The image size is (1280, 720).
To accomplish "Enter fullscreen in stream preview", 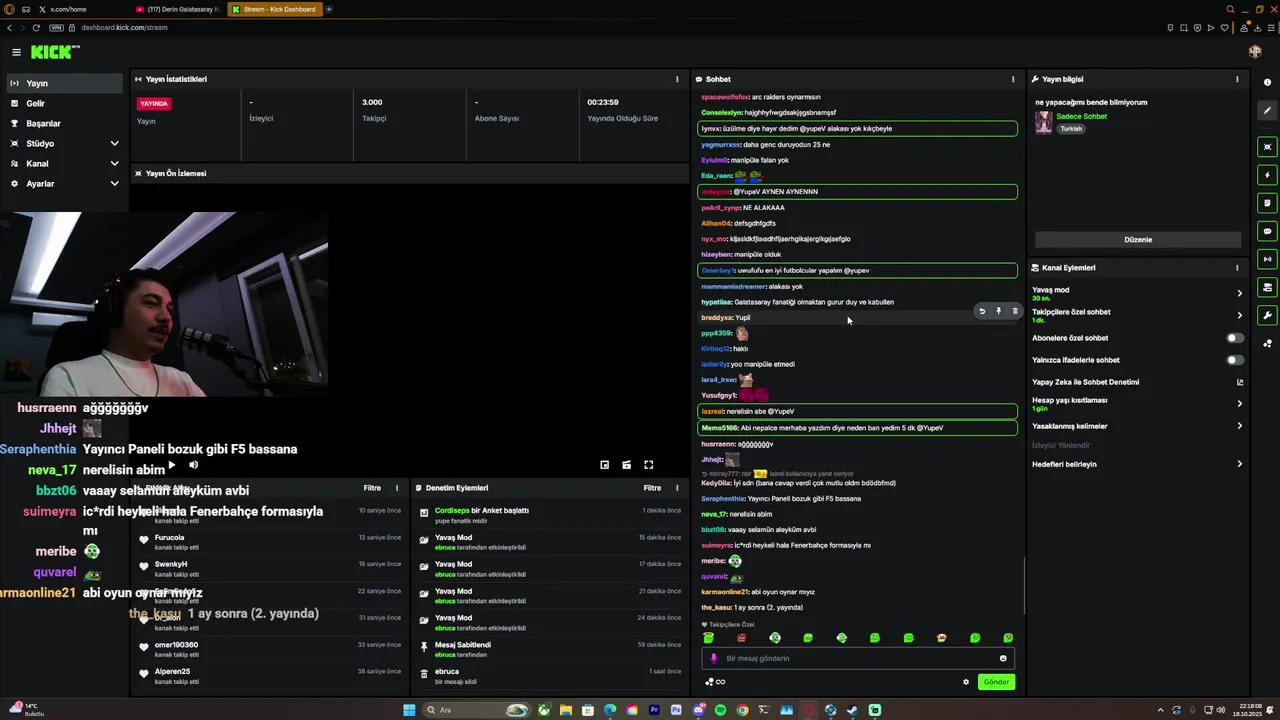I will [x=648, y=465].
